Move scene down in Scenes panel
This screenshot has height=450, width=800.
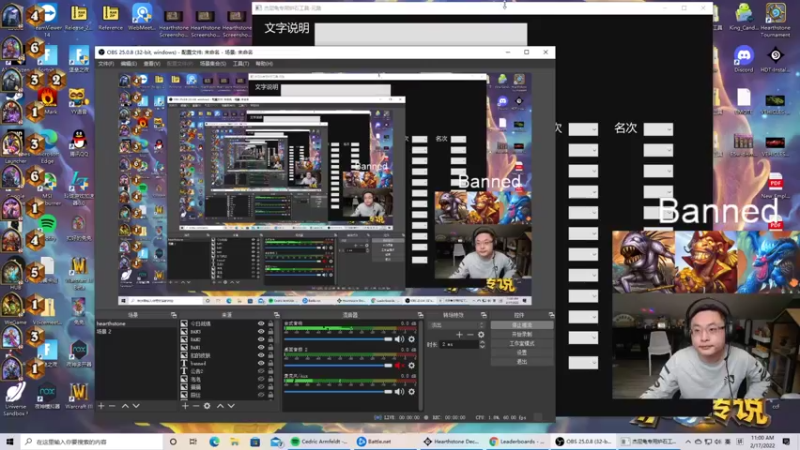[x=136, y=406]
